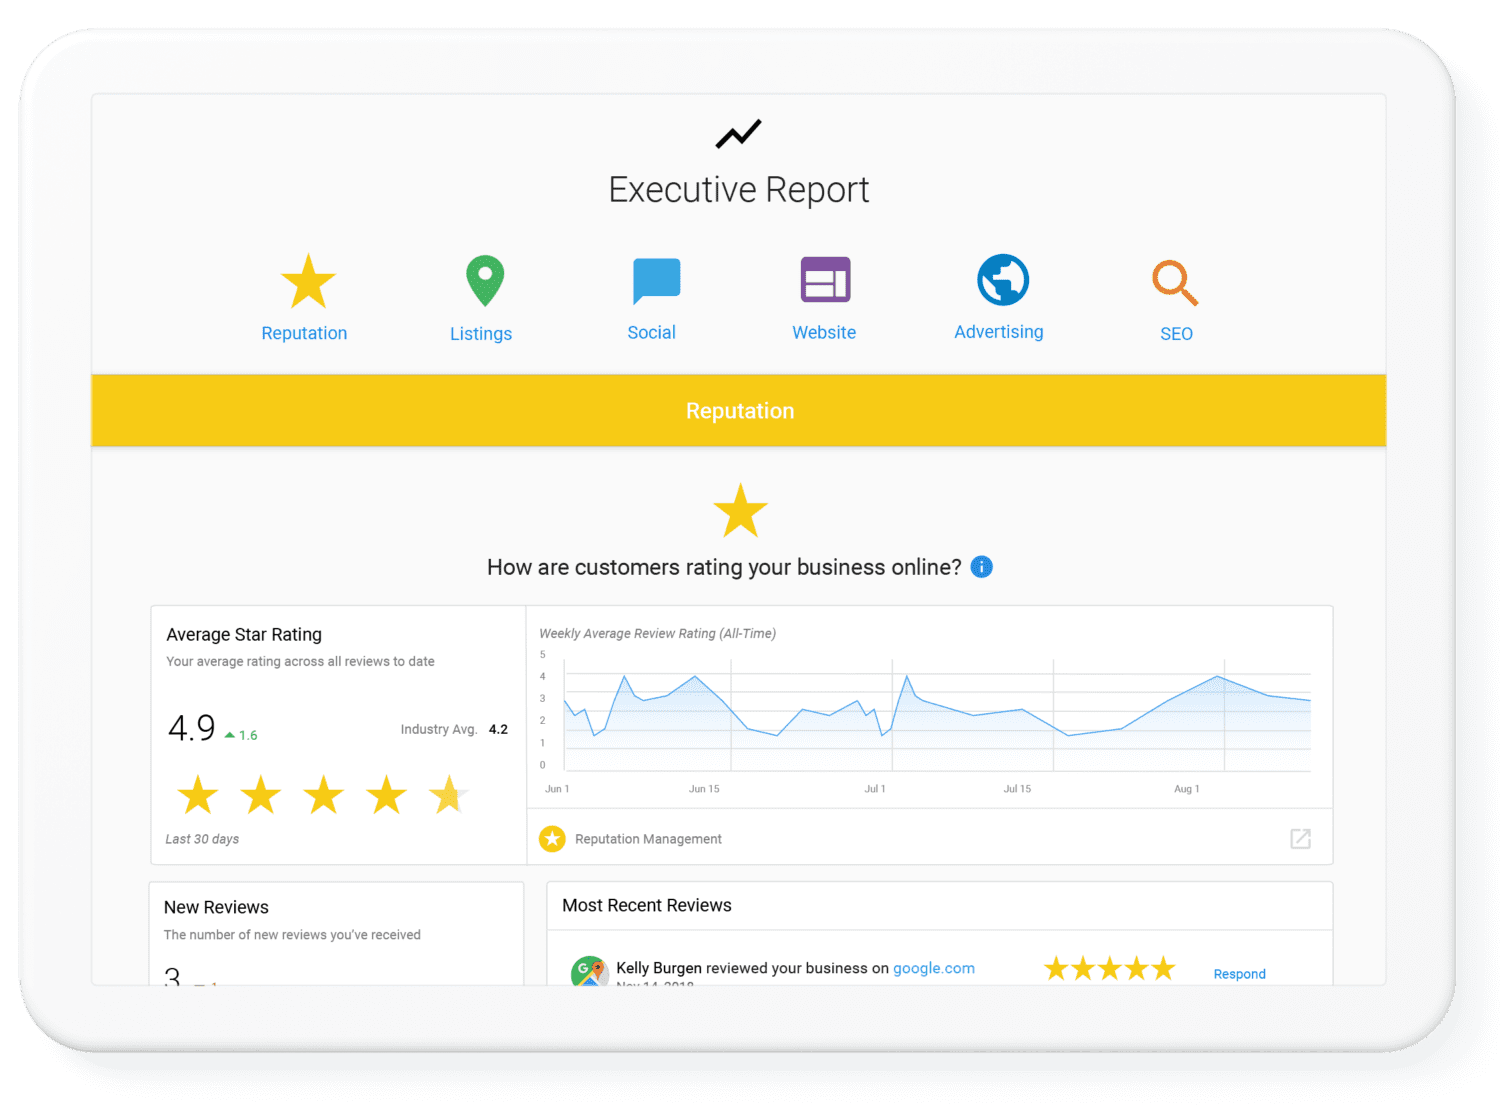Viewport: 1500px width, 1113px height.
Task: Click the Aug 1 chart axis label
Action: (1187, 789)
